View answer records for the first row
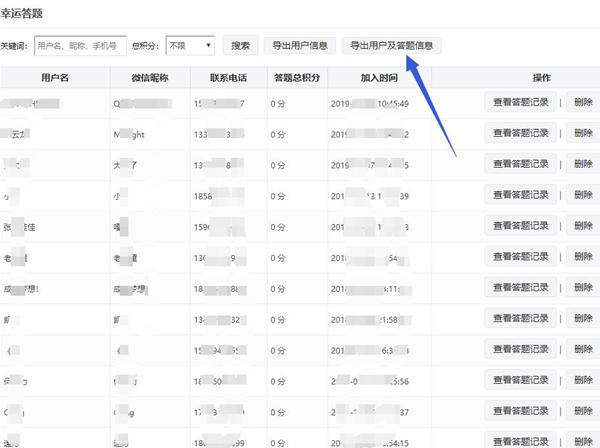The height and width of the screenshot is (448, 600). (x=520, y=102)
